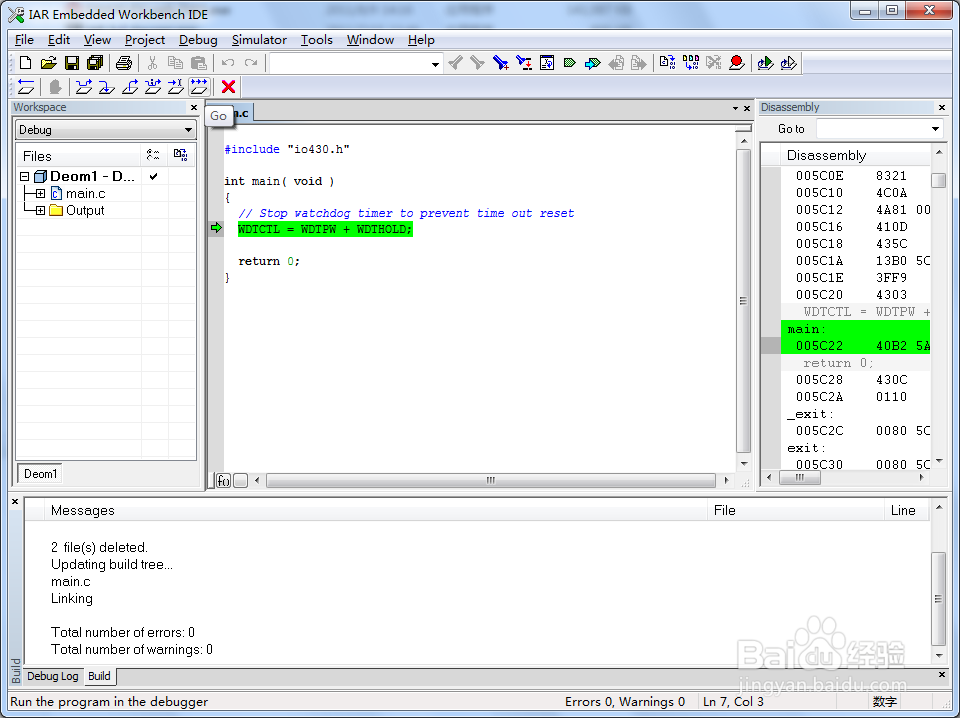Stop debugging with the red X icon
Screen dimensions: 960x718
pyautogui.click(x=228, y=87)
